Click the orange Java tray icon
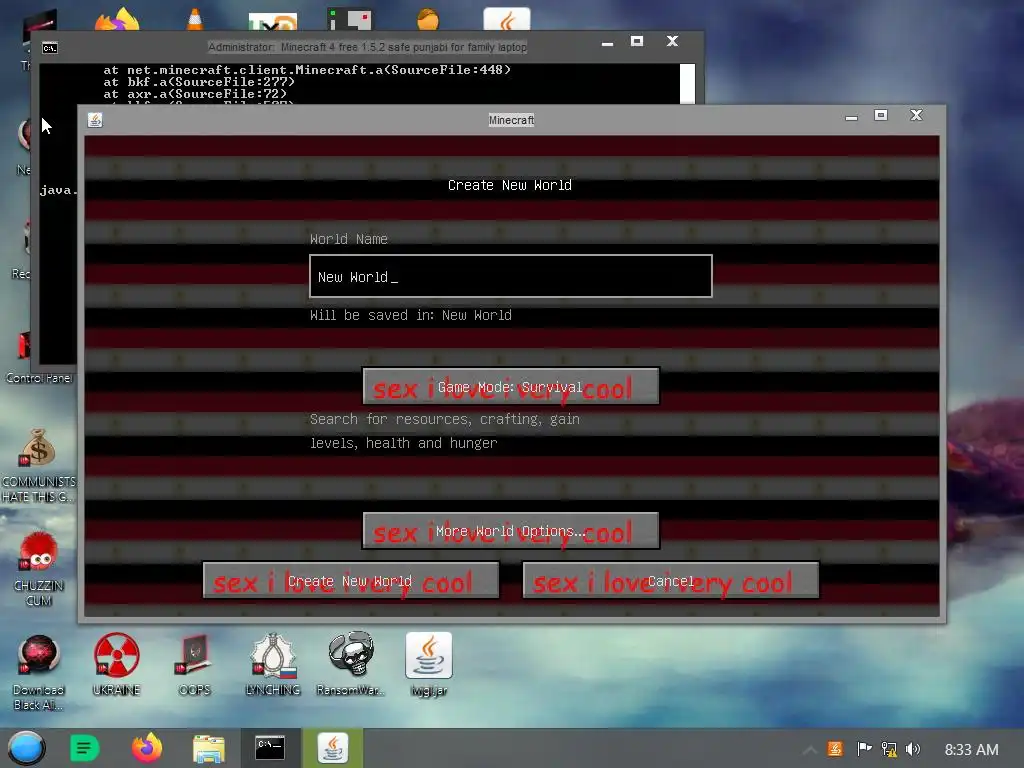 [835, 748]
